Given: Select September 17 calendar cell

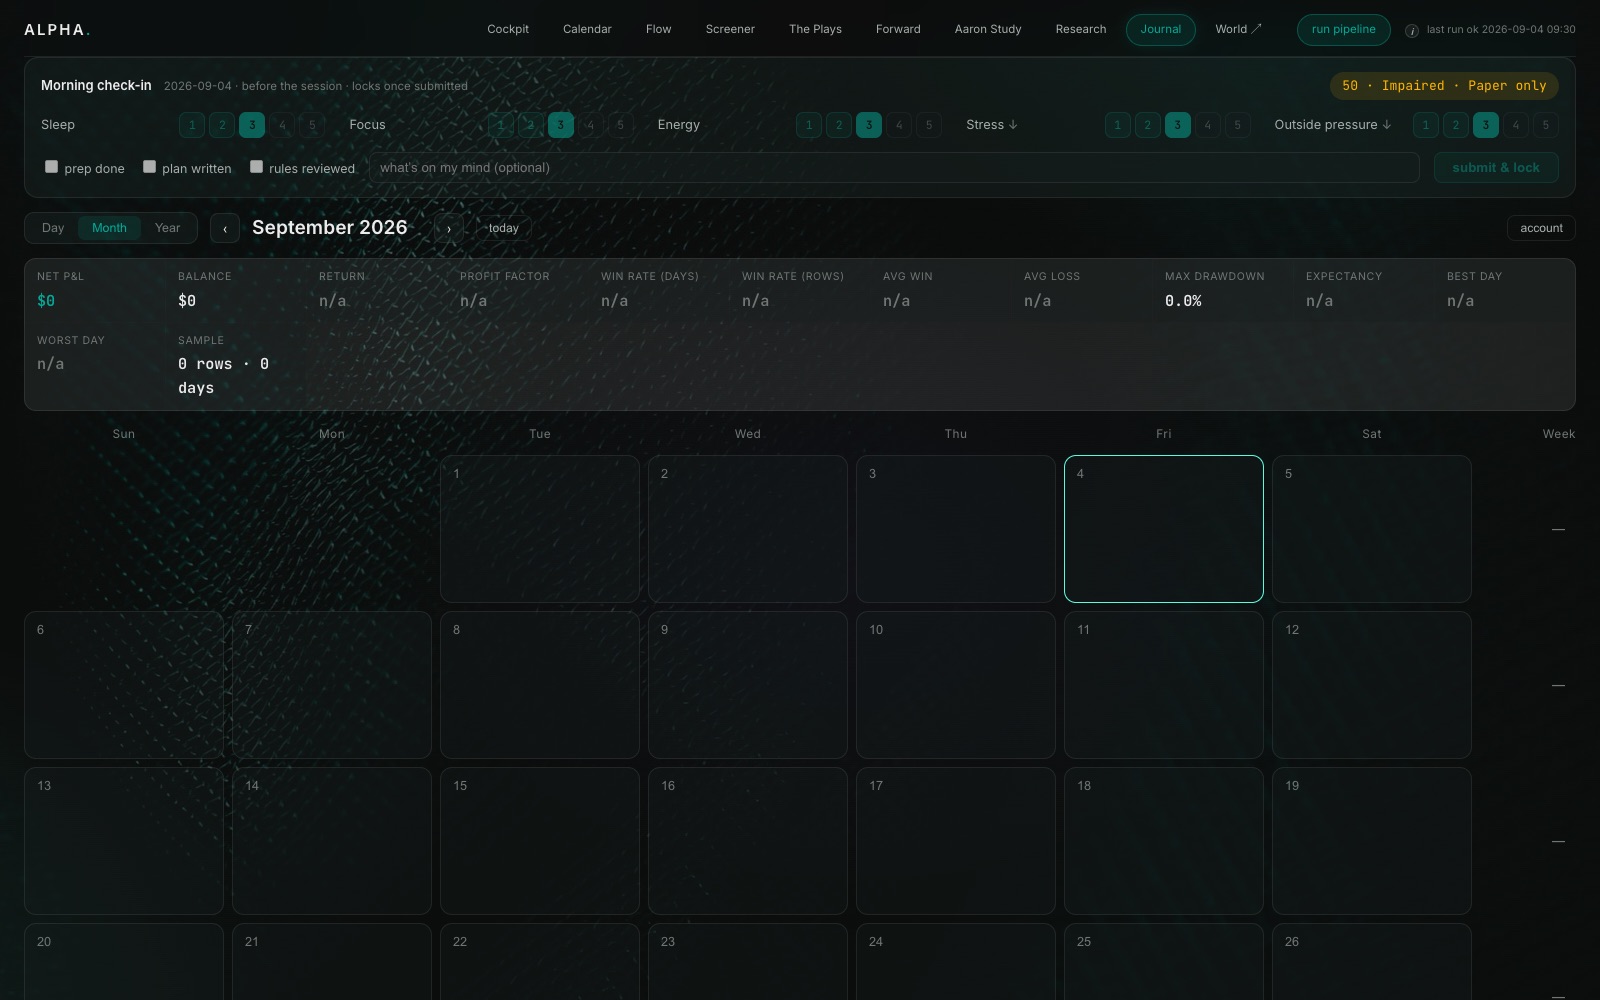Looking at the screenshot, I should pyautogui.click(x=956, y=841).
